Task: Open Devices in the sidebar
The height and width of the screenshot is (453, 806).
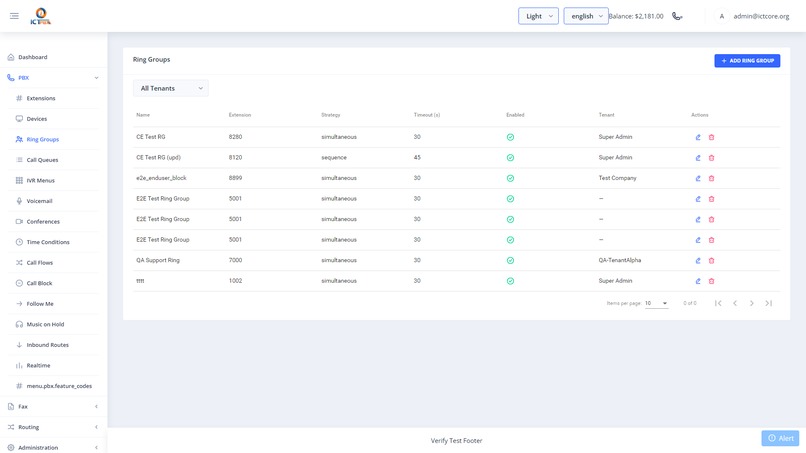Action: pyautogui.click(x=36, y=119)
